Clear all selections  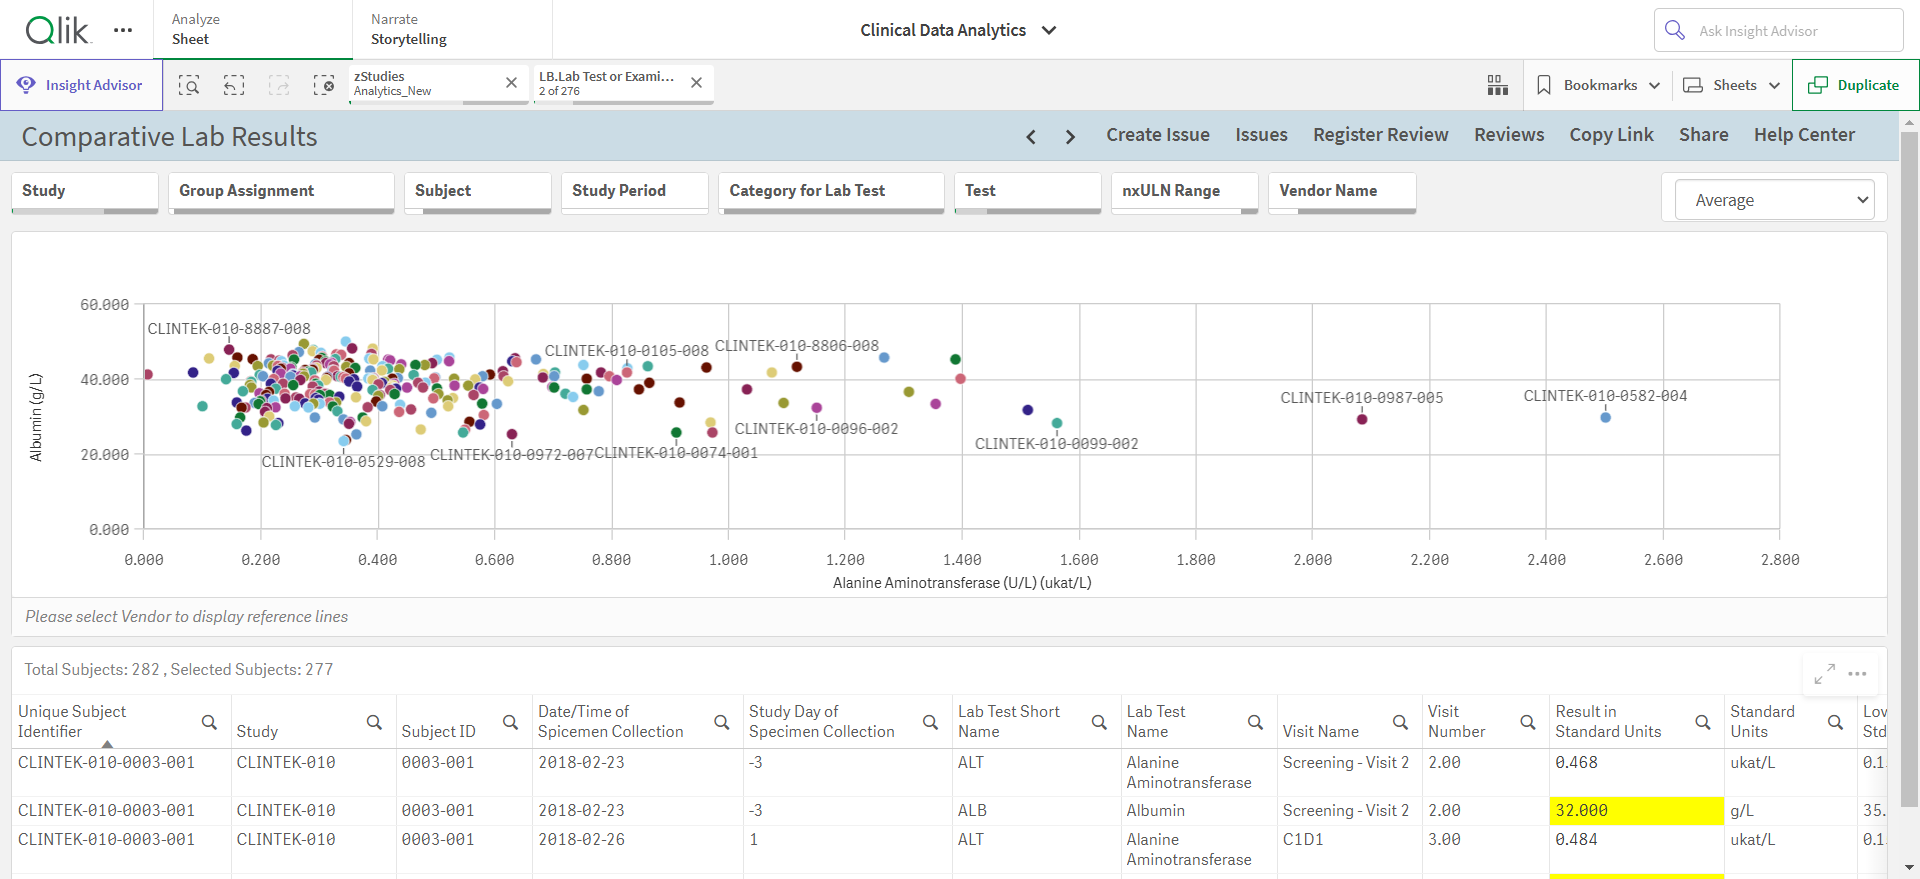[324, 85]
